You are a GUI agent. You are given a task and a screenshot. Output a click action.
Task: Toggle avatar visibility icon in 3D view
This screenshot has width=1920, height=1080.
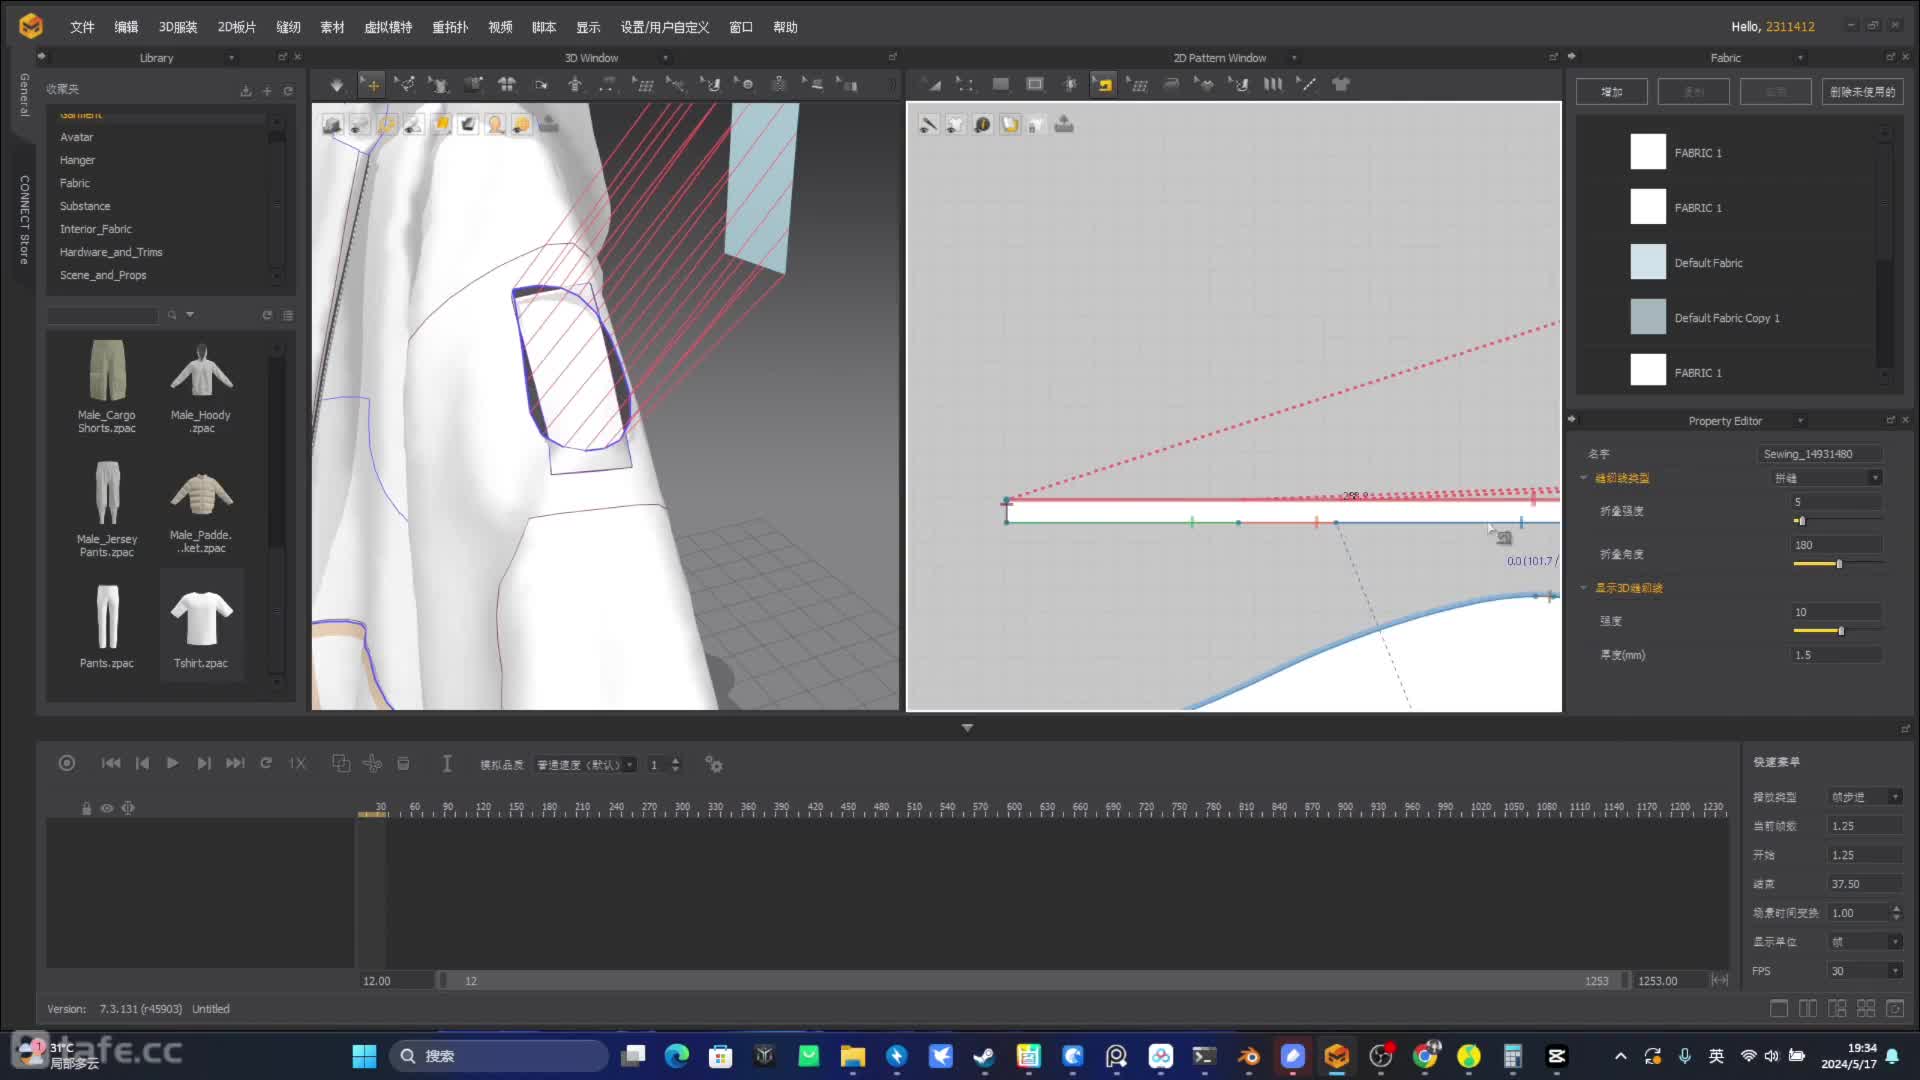point(495,124)
